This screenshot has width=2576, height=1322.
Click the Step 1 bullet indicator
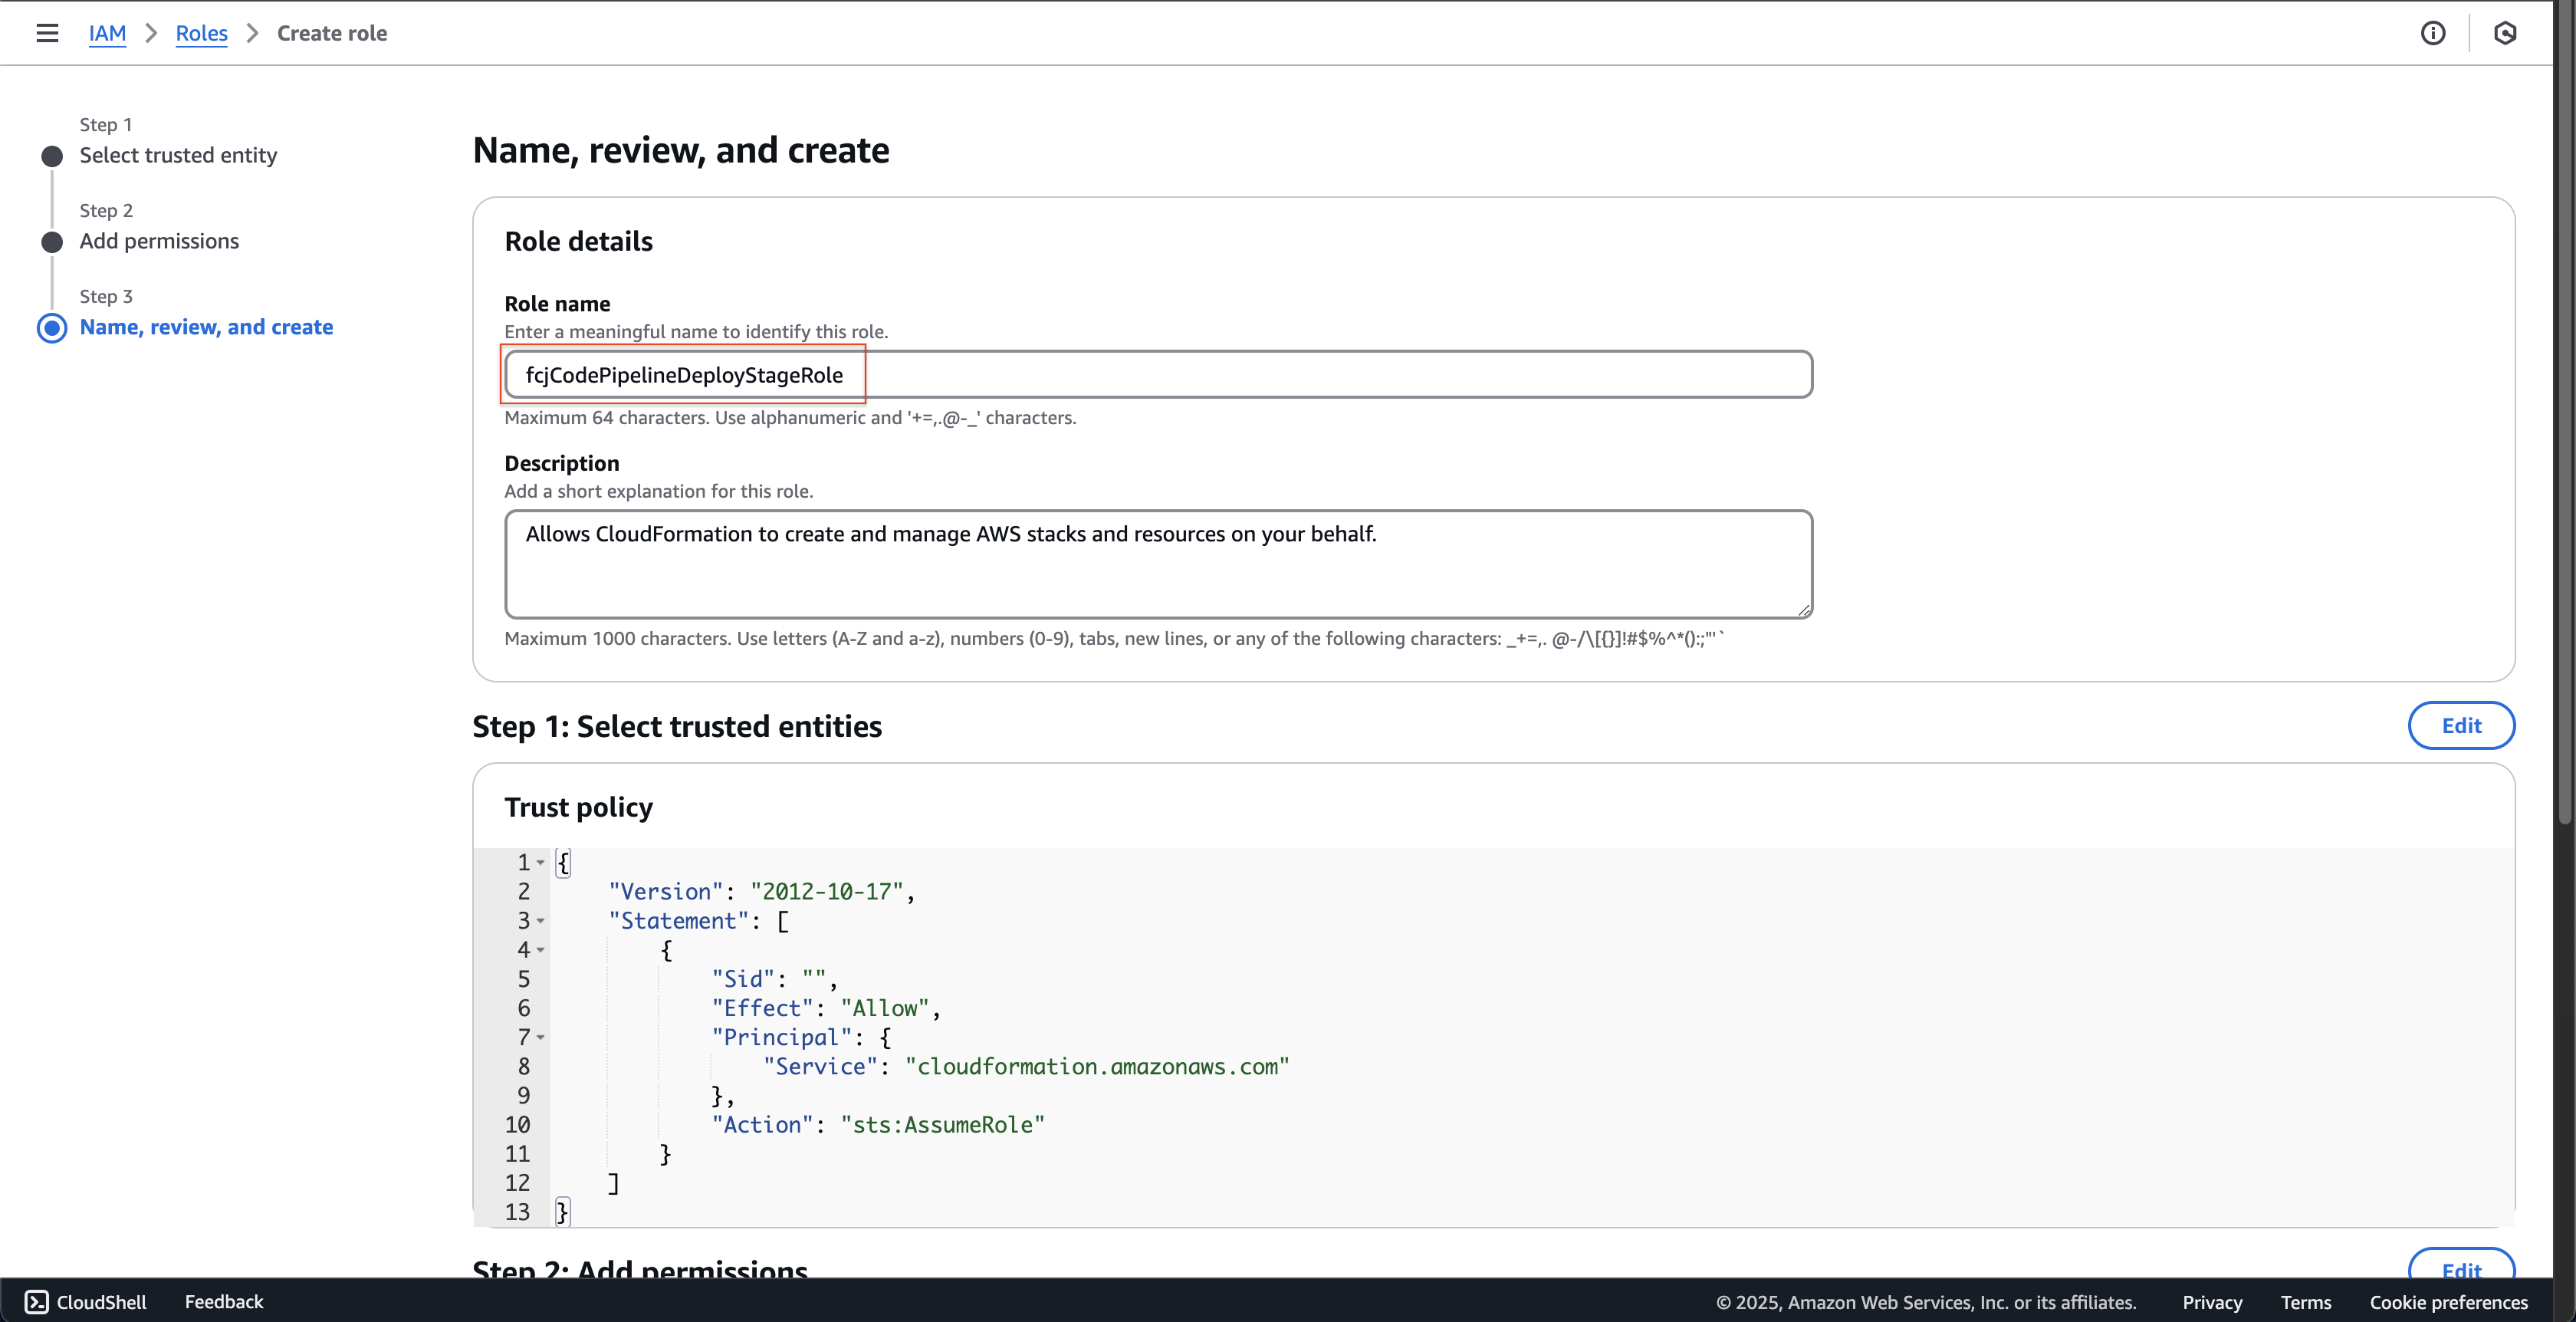52,156
